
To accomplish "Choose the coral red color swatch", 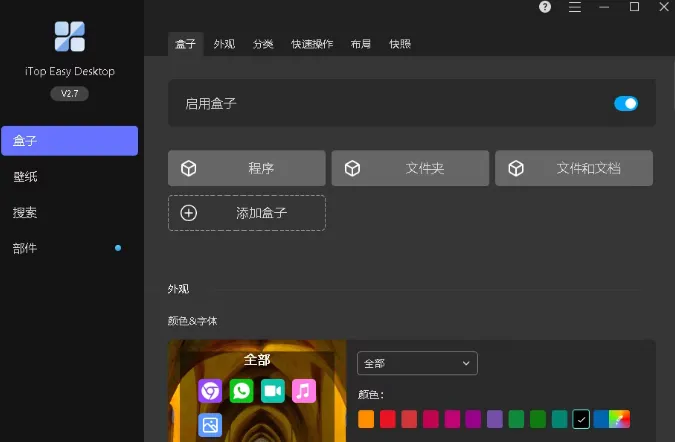I will click(409, 419).
